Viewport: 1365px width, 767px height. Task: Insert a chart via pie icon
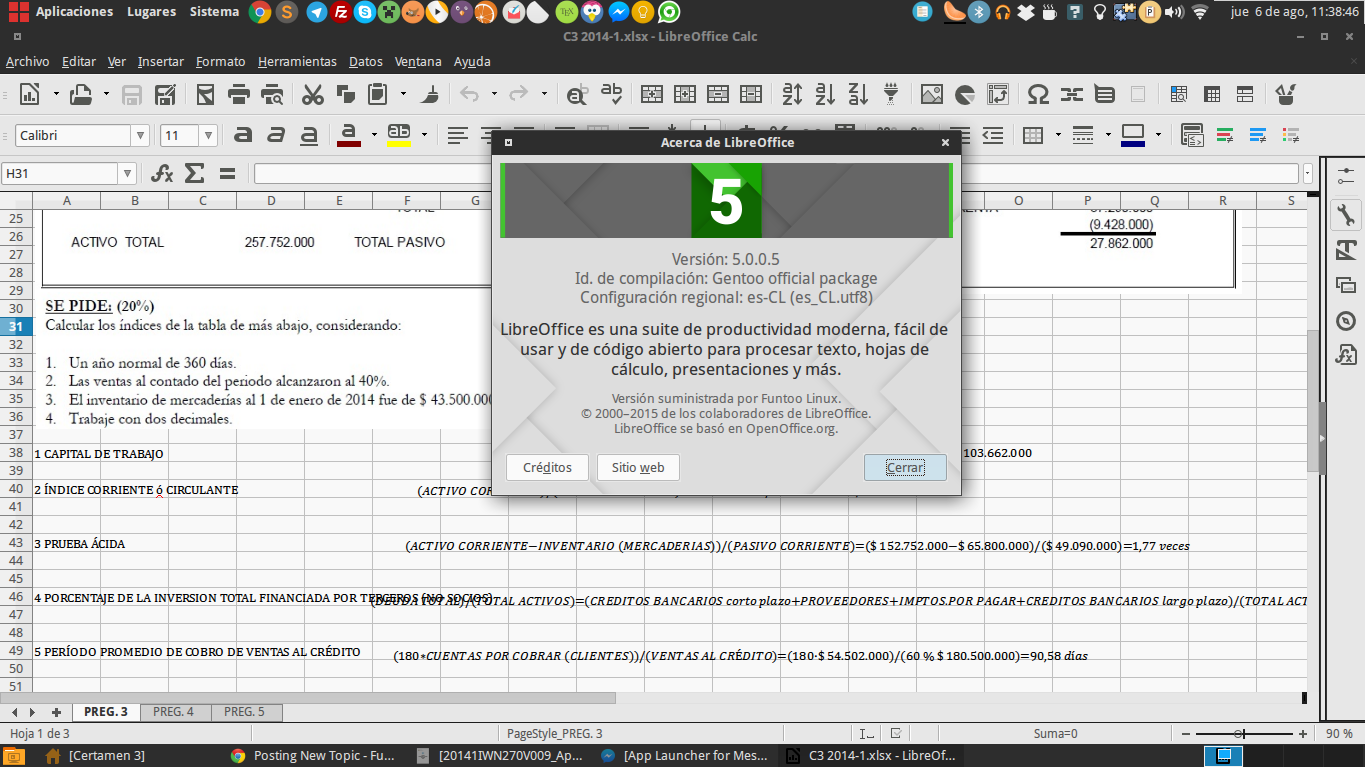click(965, 95)
